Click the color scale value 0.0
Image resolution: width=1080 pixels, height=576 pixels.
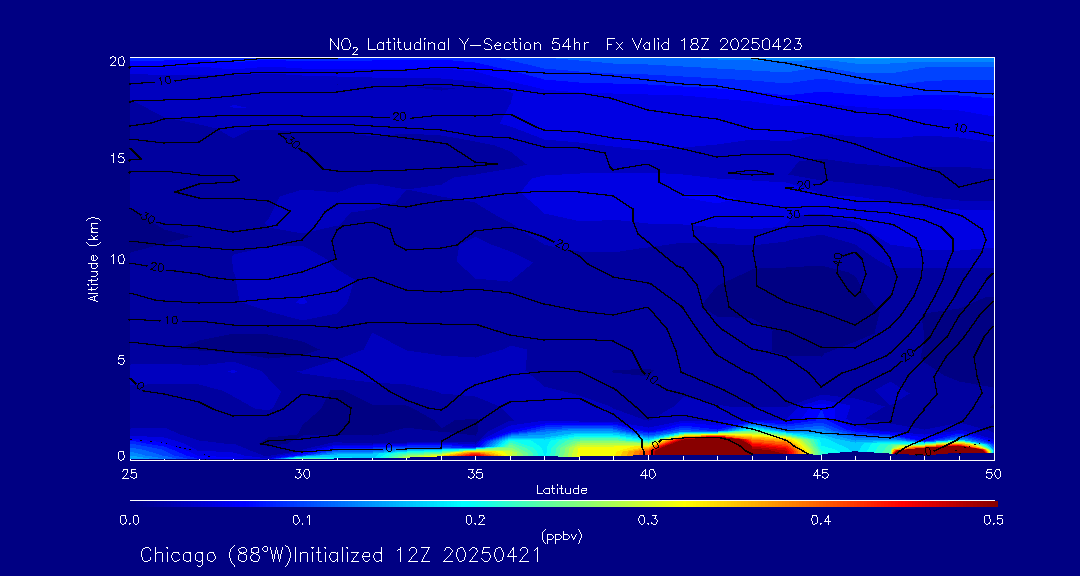129,520
